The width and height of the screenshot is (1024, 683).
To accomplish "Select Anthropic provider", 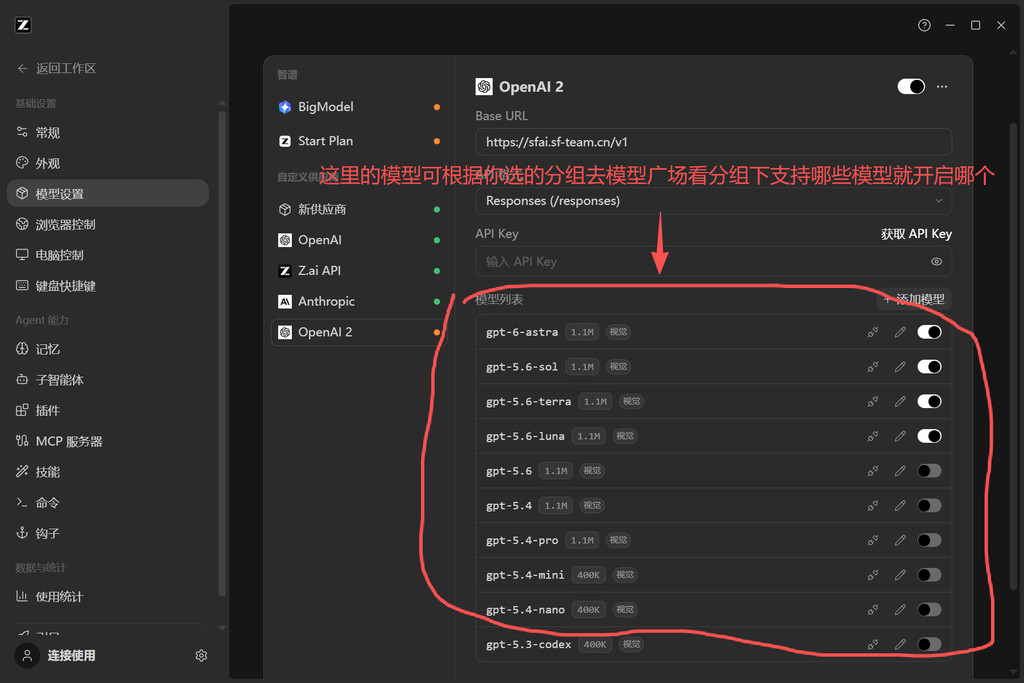I will click(x=359, y=302).
